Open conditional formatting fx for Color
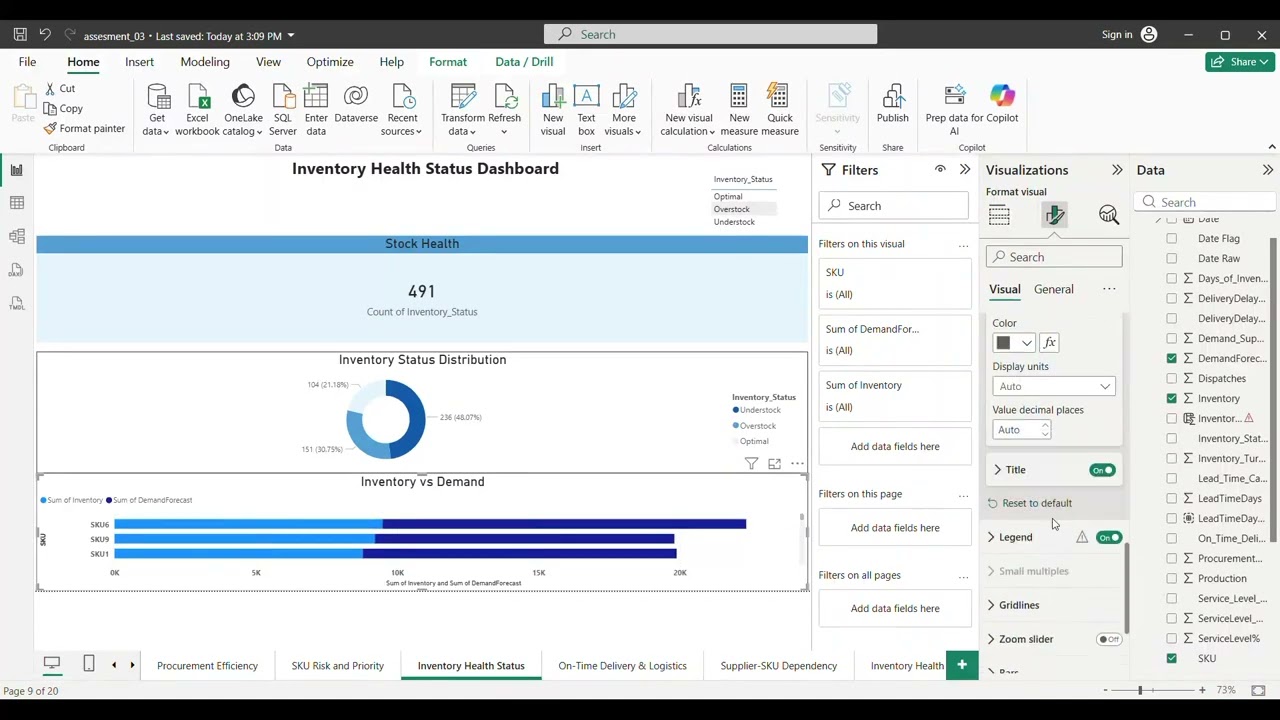1280x720 pixels. [x=1049, y=343]
